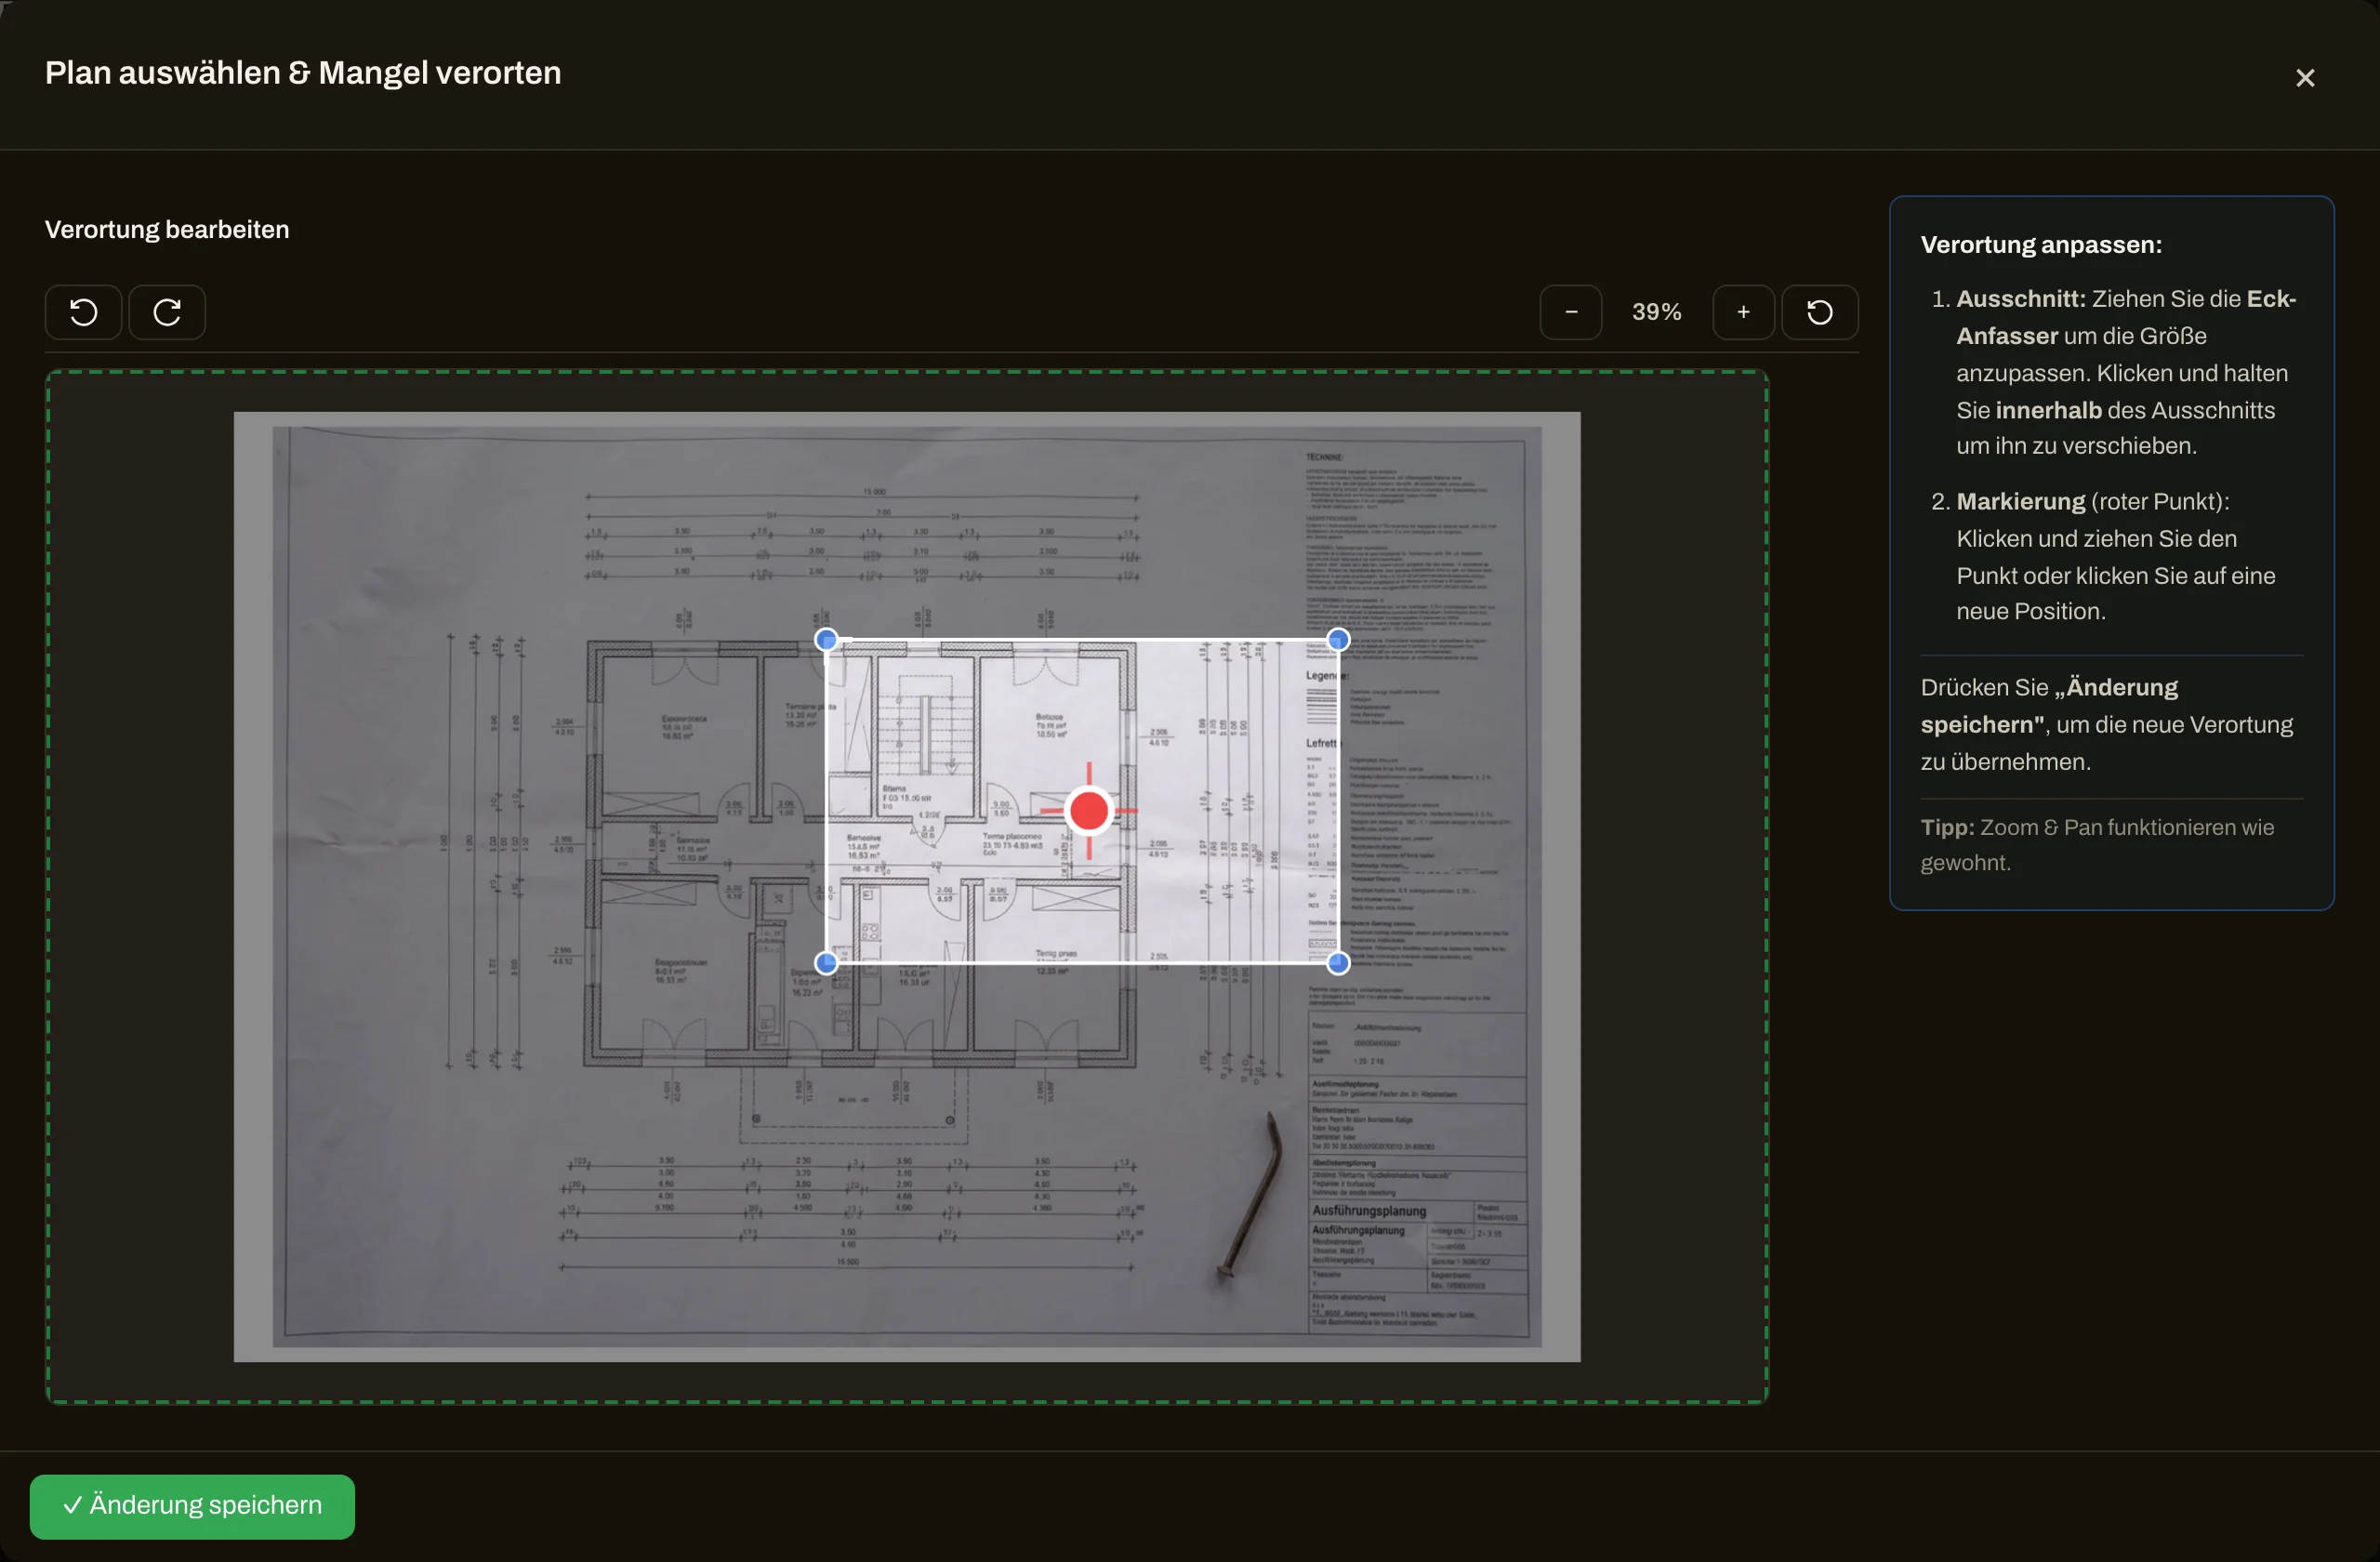The width and height of the screenshot is (2380, 1562).
Task: Rotate the plan counter-clockwise
Action: click(x=83, y=312)
